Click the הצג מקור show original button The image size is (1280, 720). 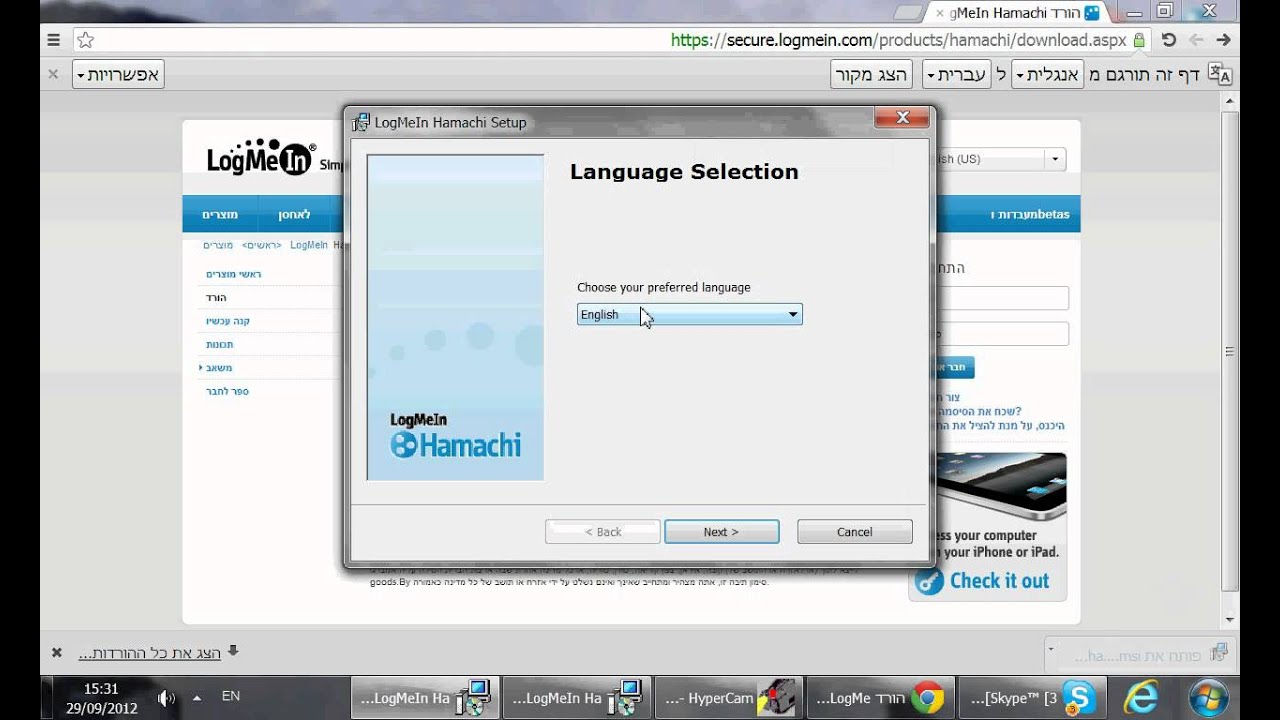[x=872, y=75]
